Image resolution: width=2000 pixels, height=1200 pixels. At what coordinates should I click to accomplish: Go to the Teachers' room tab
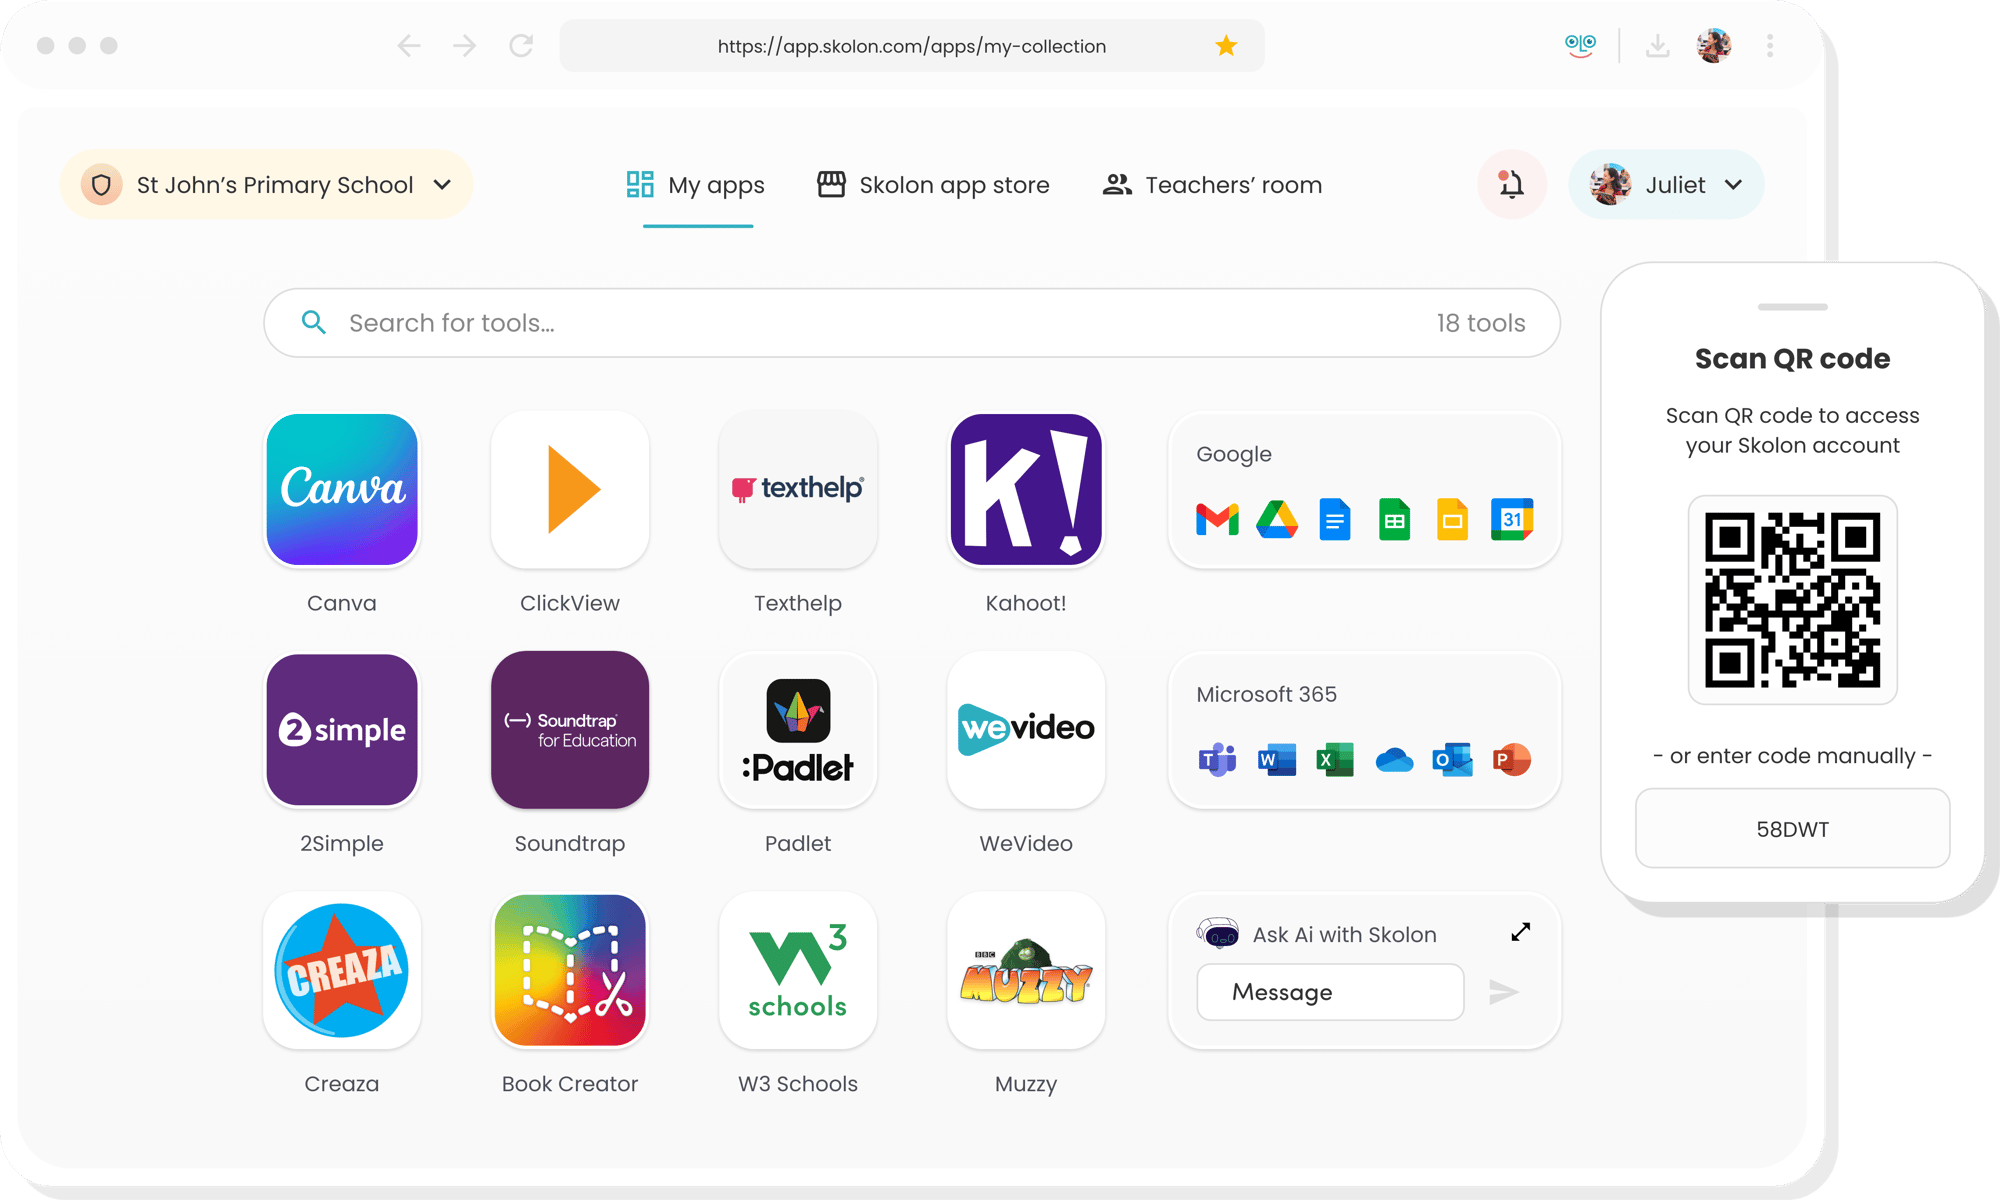[1212, 185]
